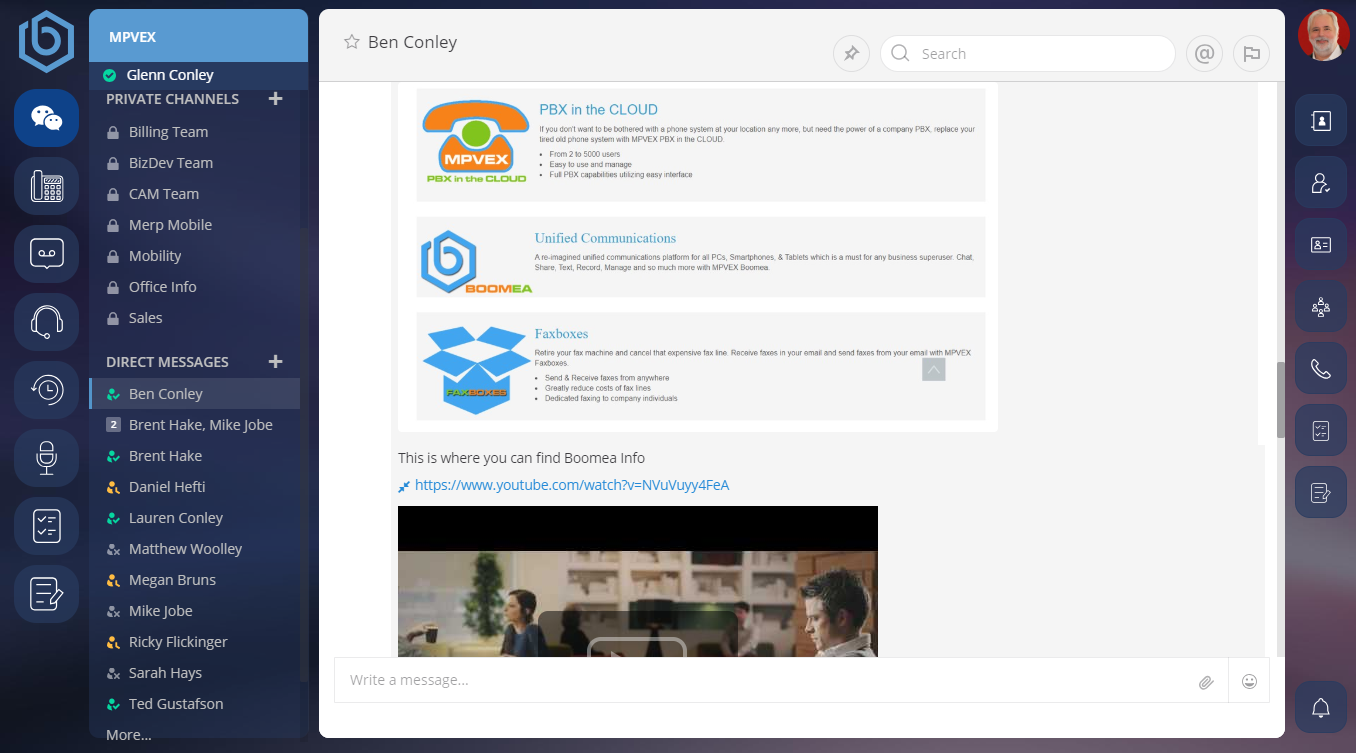
Task: Add a new private channel with plus
Action: (x=276, y=99)
